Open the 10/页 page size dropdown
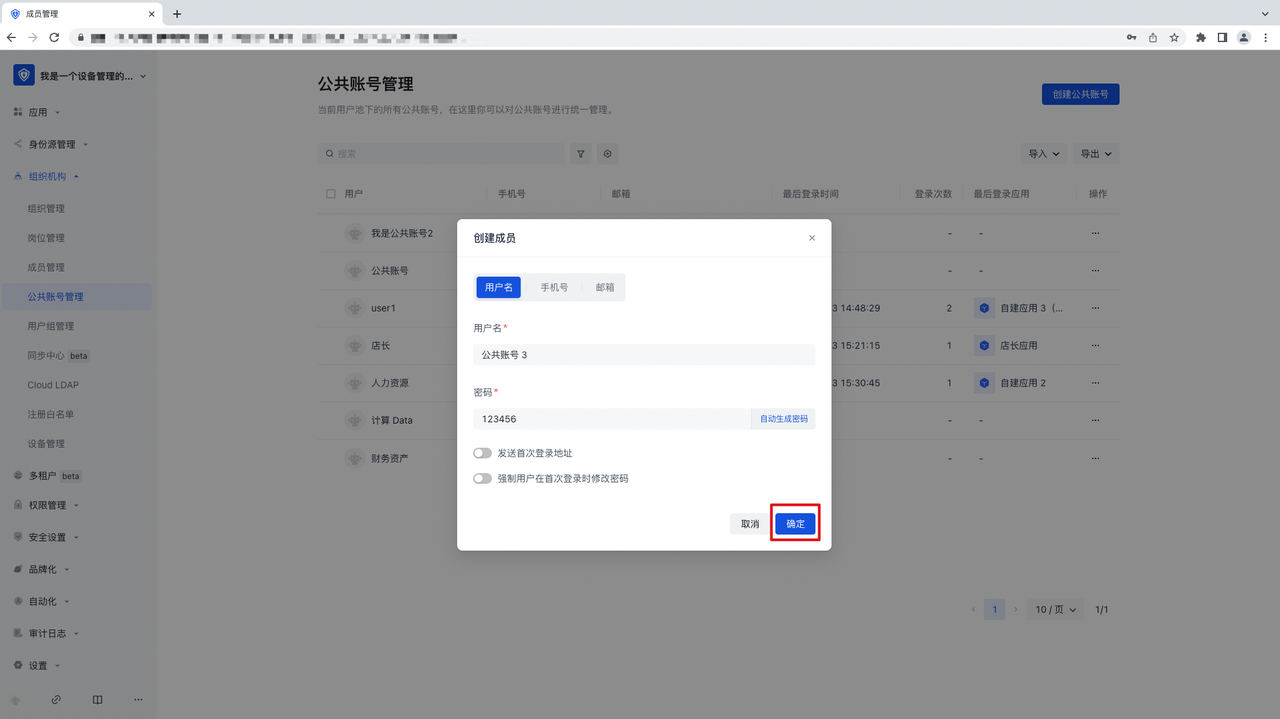 [1056, 609]
